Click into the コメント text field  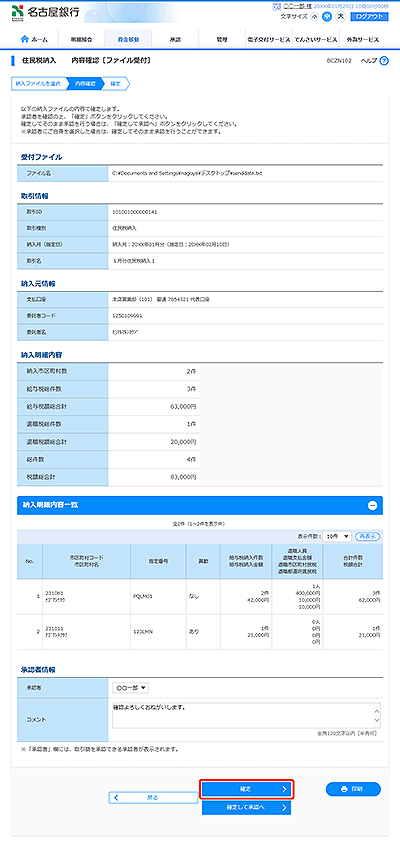[246, 715]
